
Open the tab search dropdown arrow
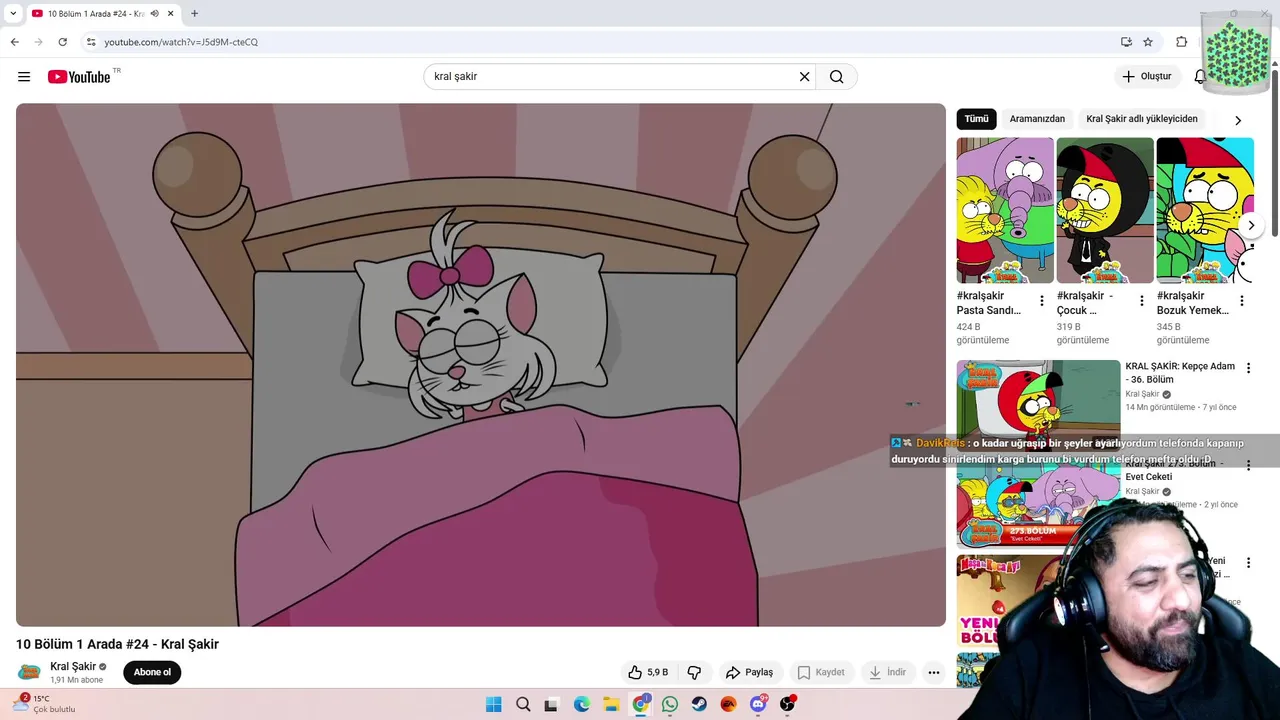pyautogui.click(x=13, y=14)
